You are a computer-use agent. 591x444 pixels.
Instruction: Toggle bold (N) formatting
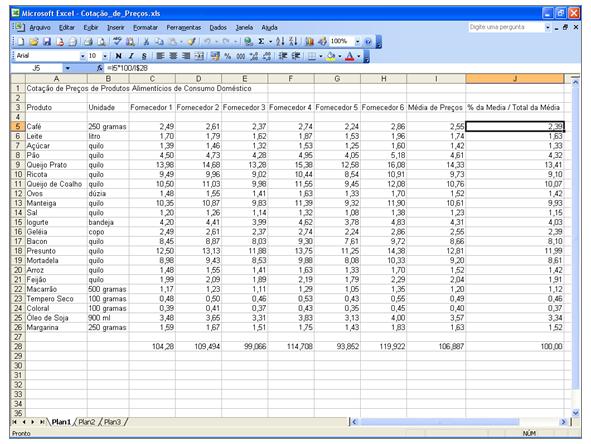coord(118,56)
